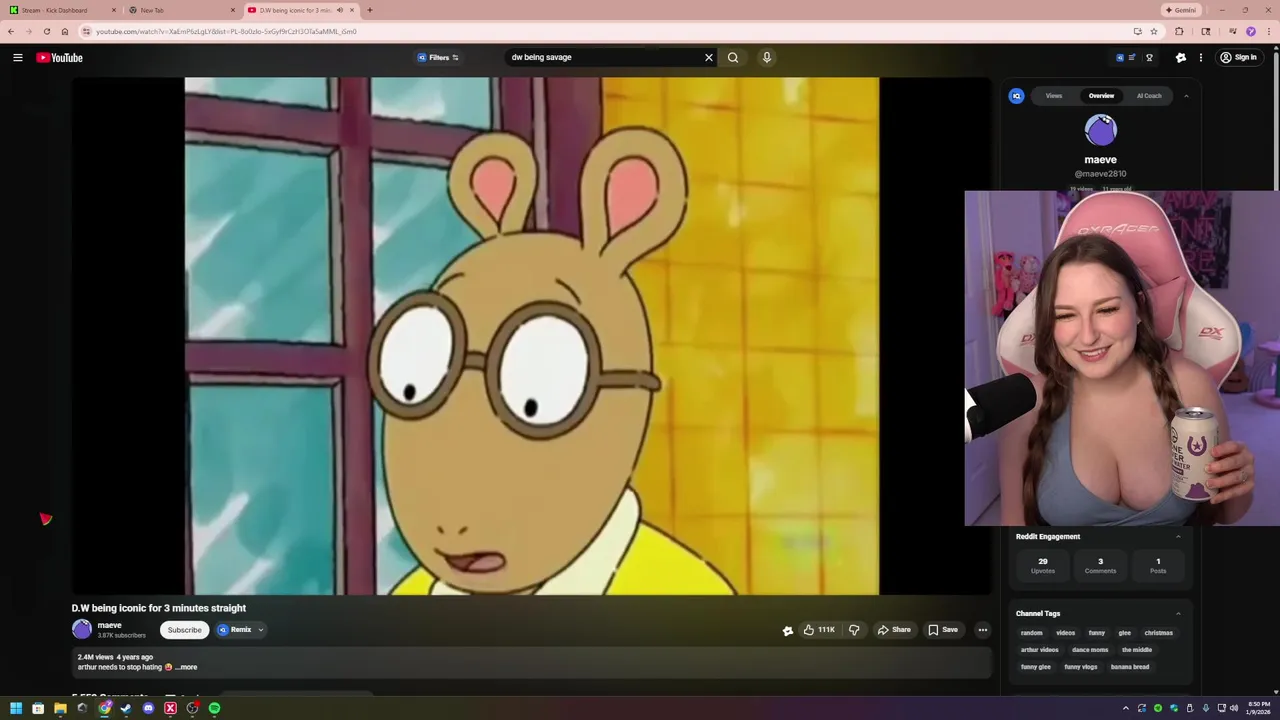Click the 29 Upvotes stat
Viewport: 1280px width, 720px height.
click(x=1043, y=565)
